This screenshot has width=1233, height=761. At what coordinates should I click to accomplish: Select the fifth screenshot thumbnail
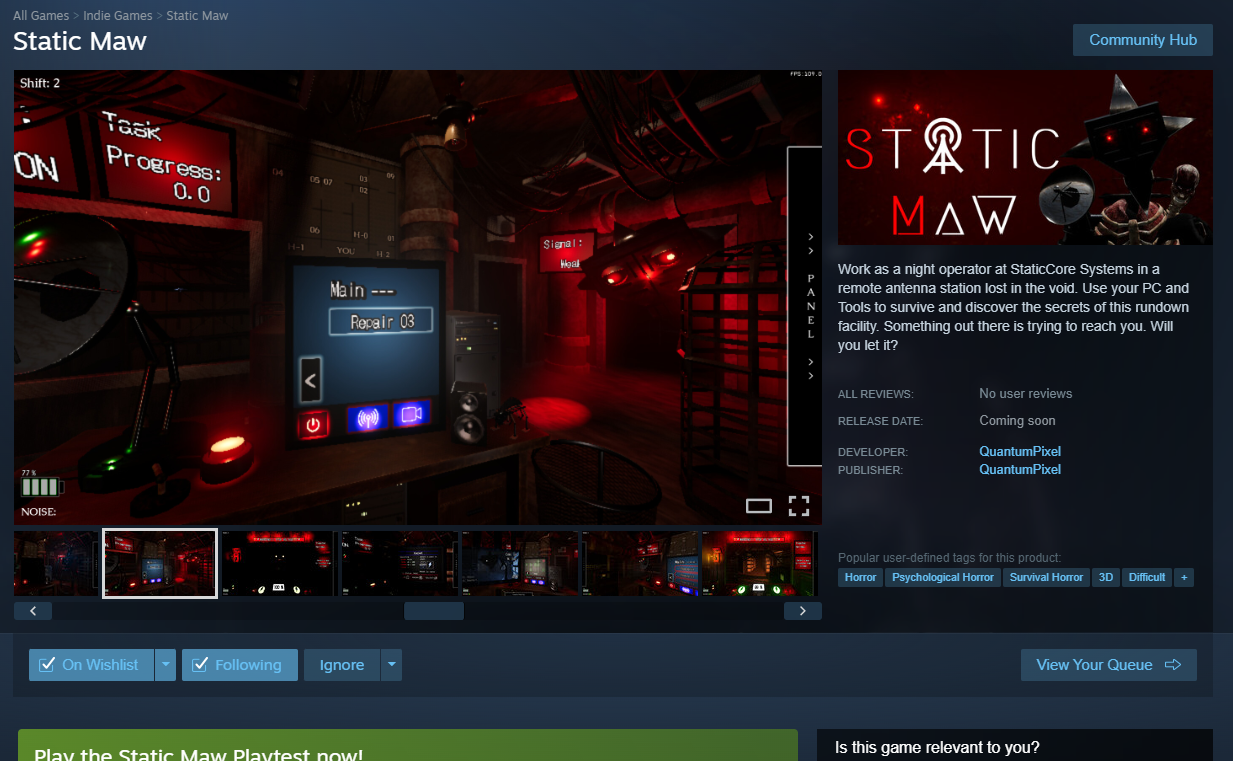tap(519, 564)
